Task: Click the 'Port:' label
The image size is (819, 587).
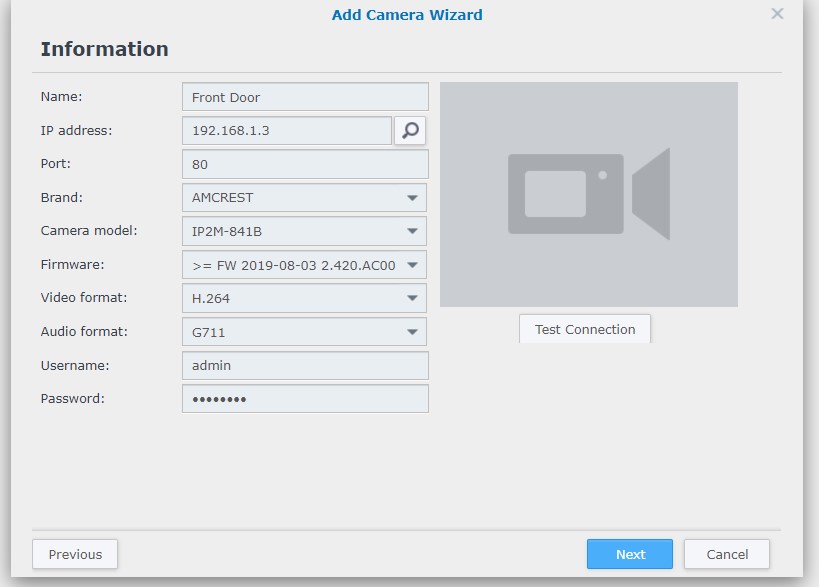Action: [x=56, y=163]
